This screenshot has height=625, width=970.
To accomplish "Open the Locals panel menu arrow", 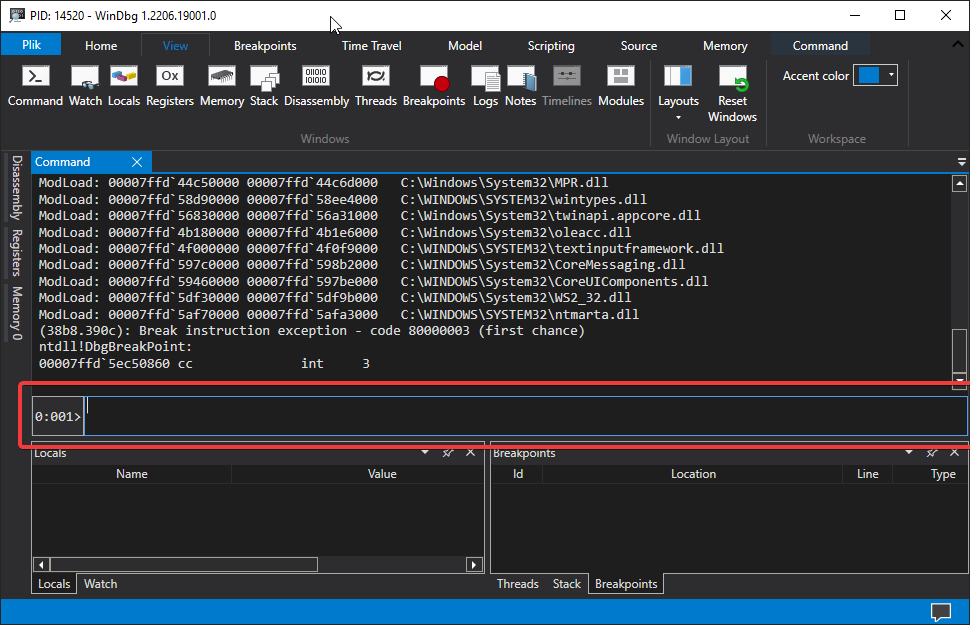I will [424, 452].
